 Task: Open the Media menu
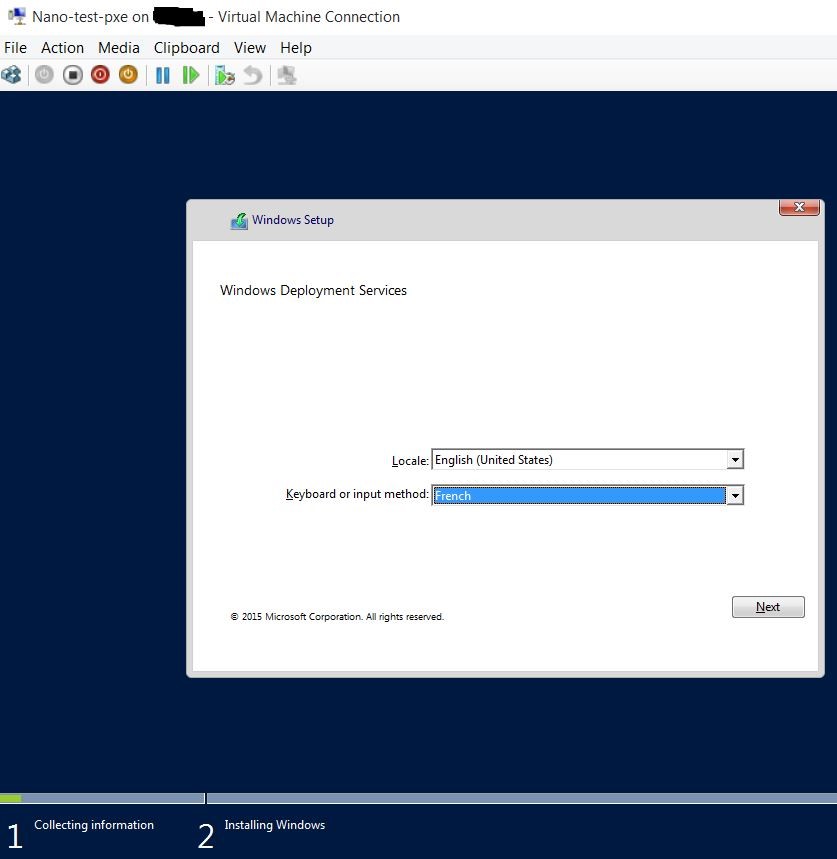click(119, 48)
